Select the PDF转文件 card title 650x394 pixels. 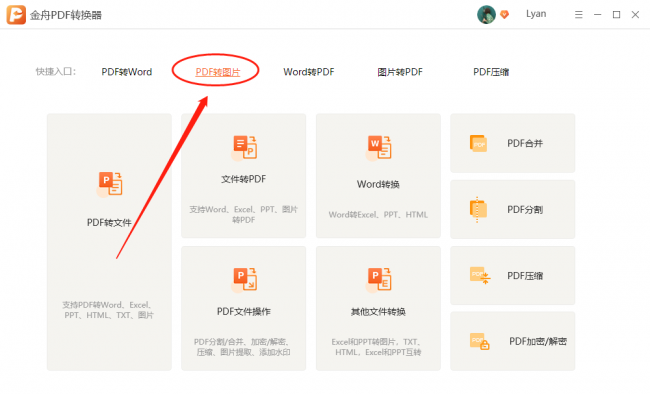(109, 223)
